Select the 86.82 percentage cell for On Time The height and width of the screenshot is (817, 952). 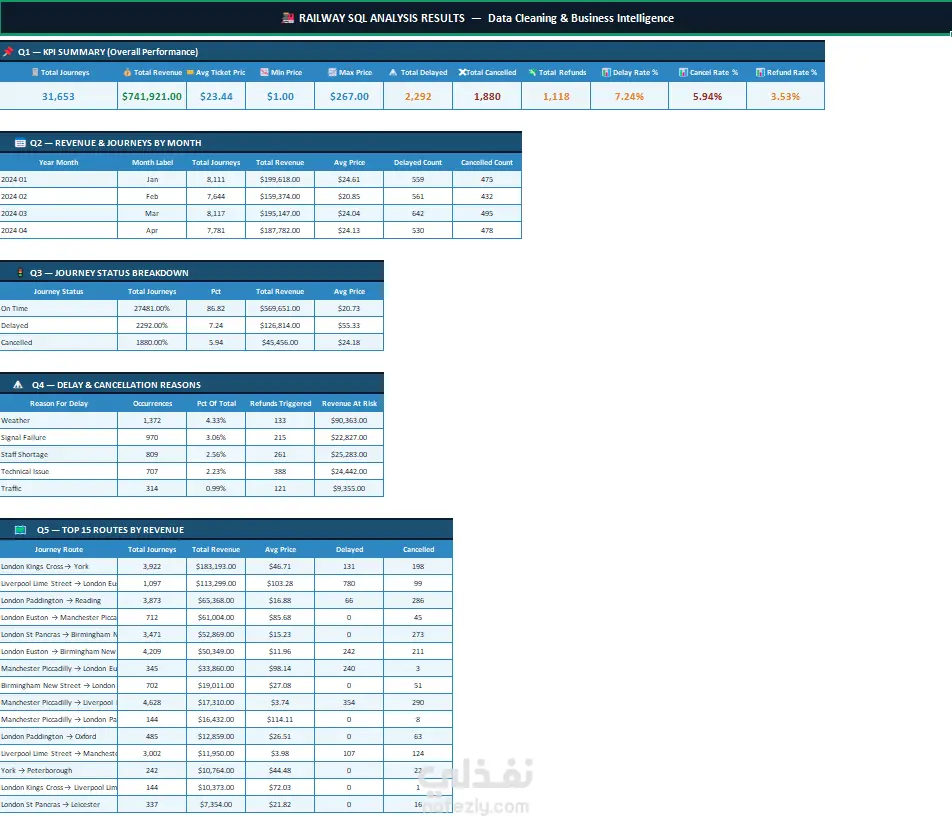216,308
